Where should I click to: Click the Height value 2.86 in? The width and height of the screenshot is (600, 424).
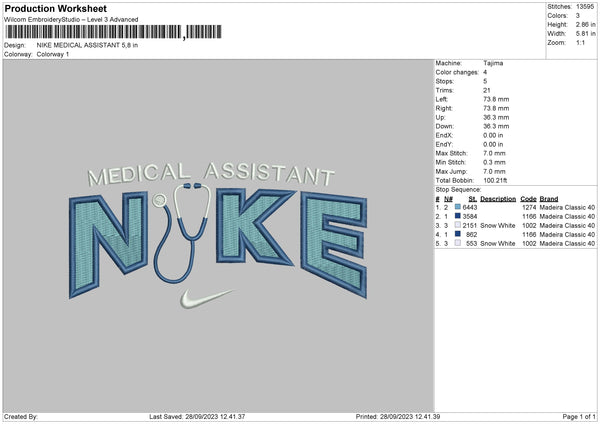(x=585, y=24)
